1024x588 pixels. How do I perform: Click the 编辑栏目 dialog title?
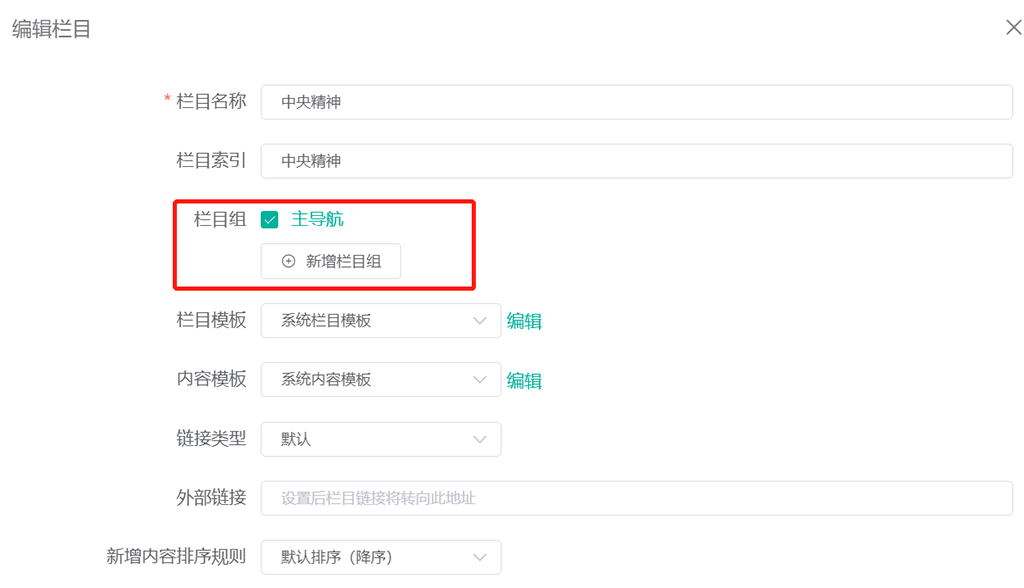click(51, 28)
